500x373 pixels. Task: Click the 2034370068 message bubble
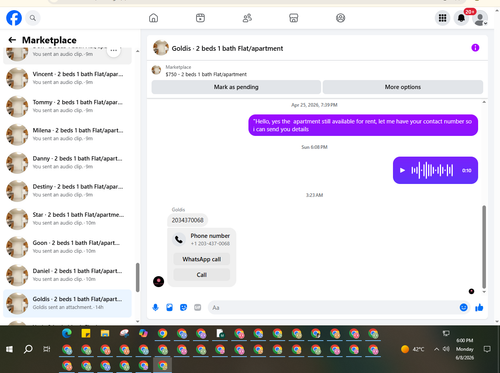188,220
